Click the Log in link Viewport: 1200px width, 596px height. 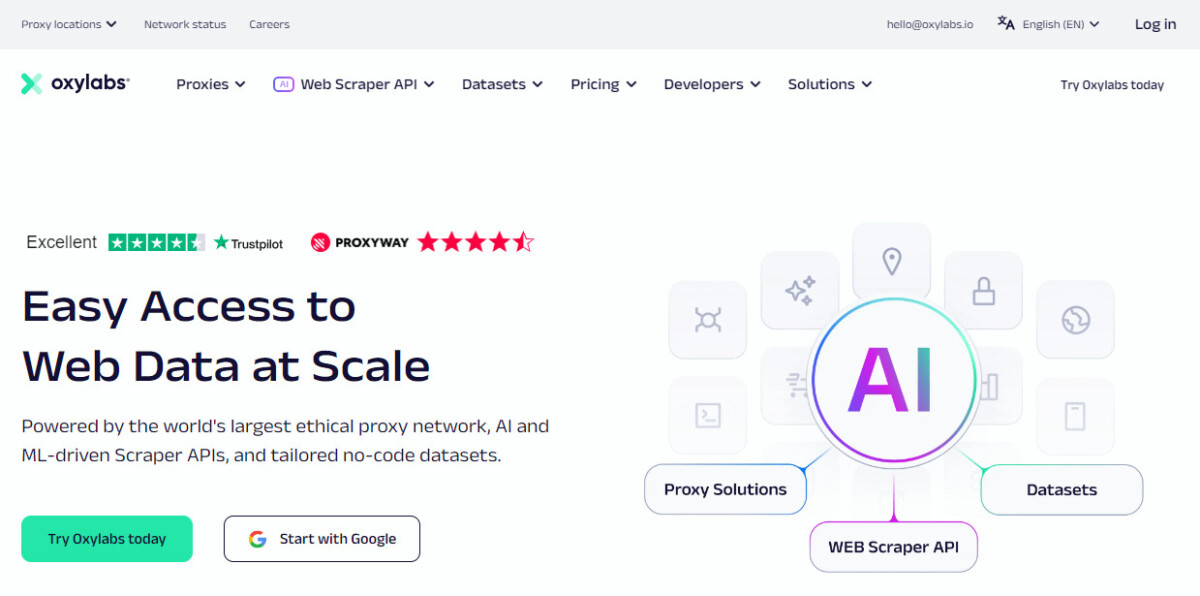pos(1155,24)
